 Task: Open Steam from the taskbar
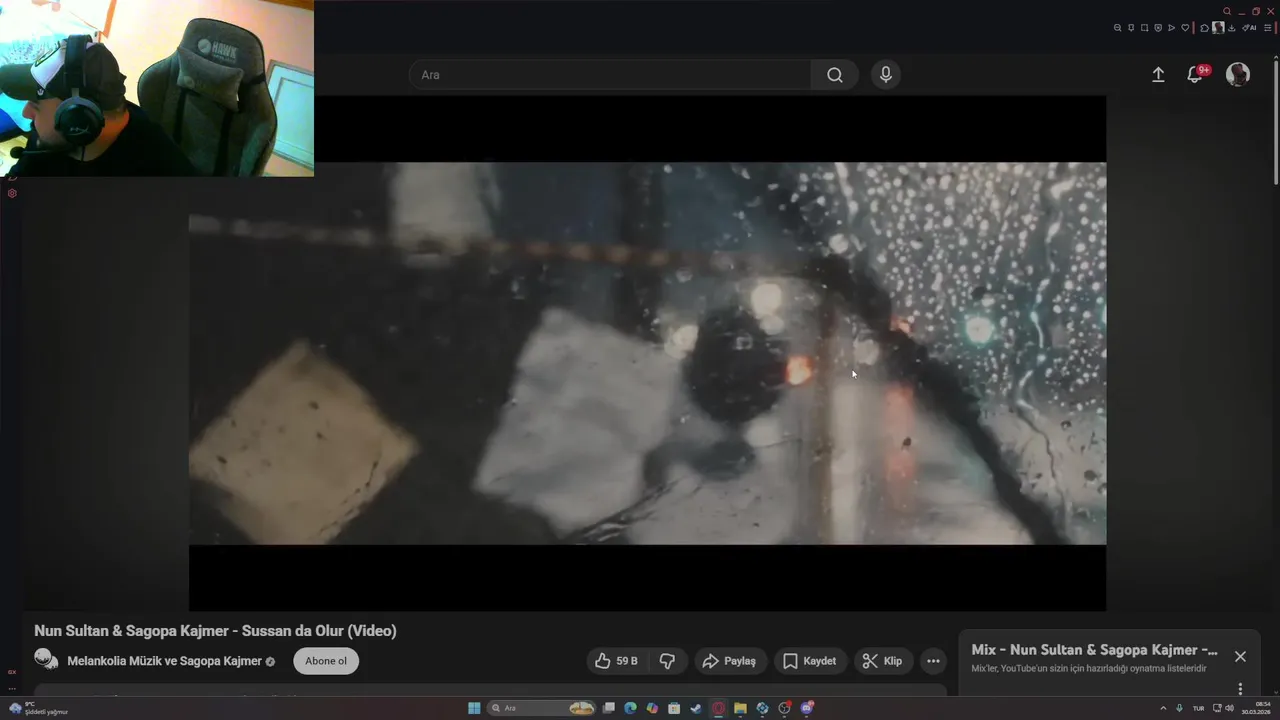tap(696, 708)
